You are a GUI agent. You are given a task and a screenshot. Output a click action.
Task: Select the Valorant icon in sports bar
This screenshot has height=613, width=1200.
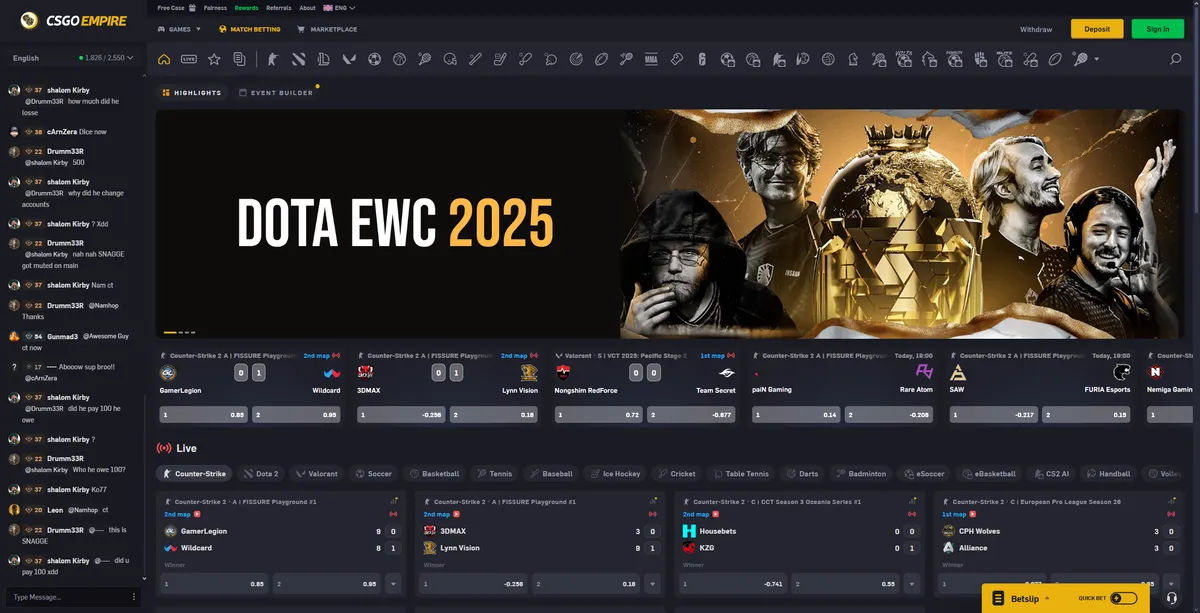pyautogui.click(x=349, y=59)
